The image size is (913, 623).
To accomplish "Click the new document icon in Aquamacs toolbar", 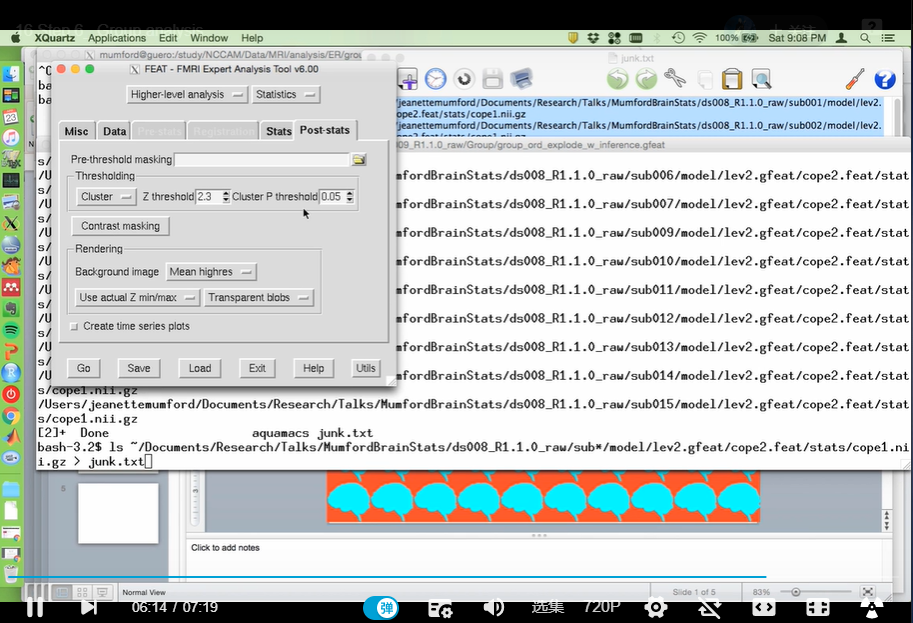I will (x=407, y=79).
